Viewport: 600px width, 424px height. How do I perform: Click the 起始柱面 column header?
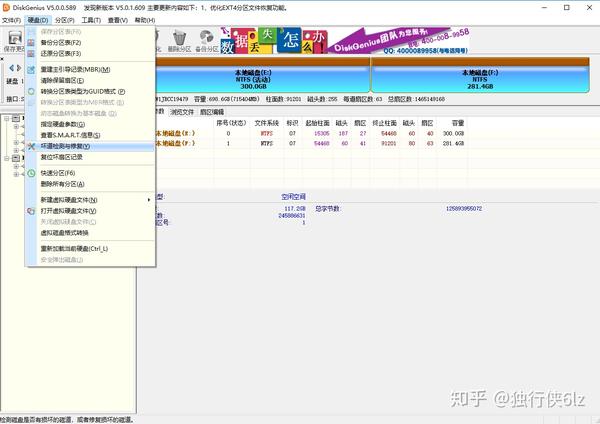point(317,123)
